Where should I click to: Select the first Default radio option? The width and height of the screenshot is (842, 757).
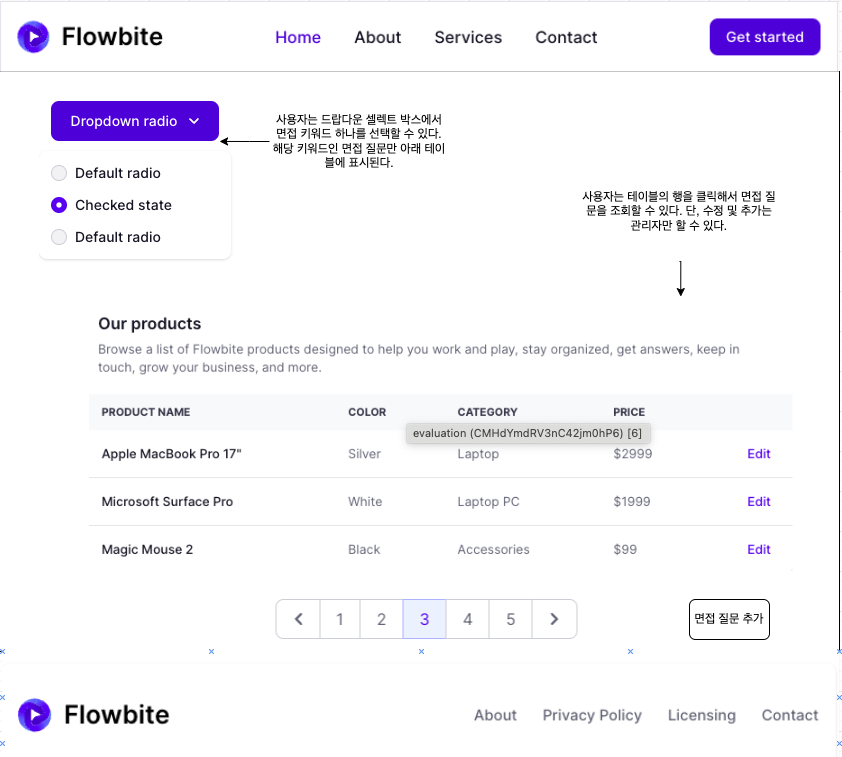click(x=59, y=173)
